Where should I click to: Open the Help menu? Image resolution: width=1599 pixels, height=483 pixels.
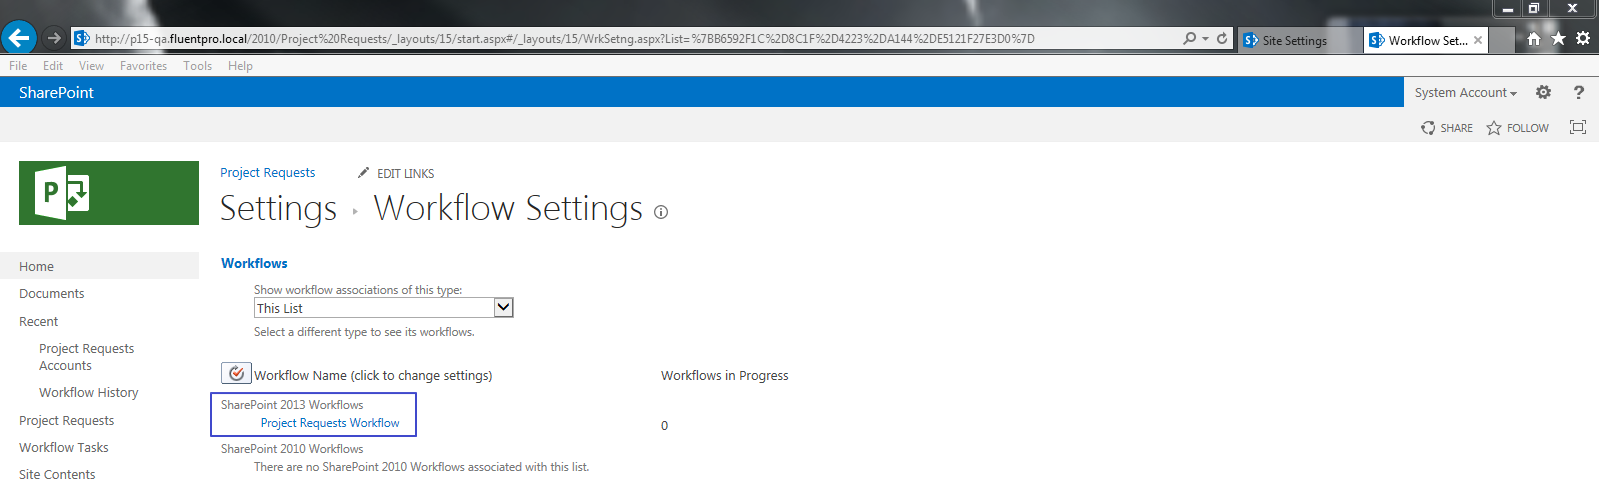point(240,66)
